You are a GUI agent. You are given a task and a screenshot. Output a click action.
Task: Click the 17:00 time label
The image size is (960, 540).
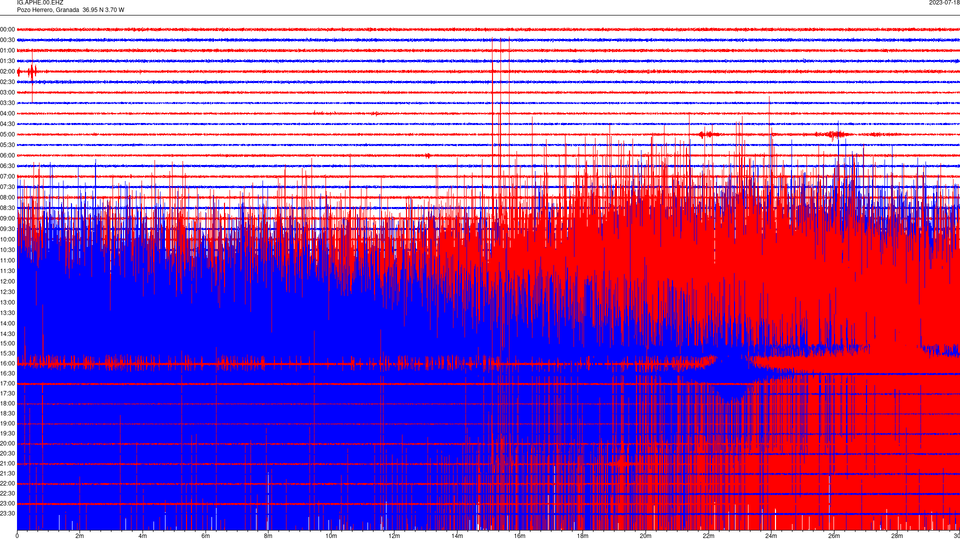(x=7, y=384)
